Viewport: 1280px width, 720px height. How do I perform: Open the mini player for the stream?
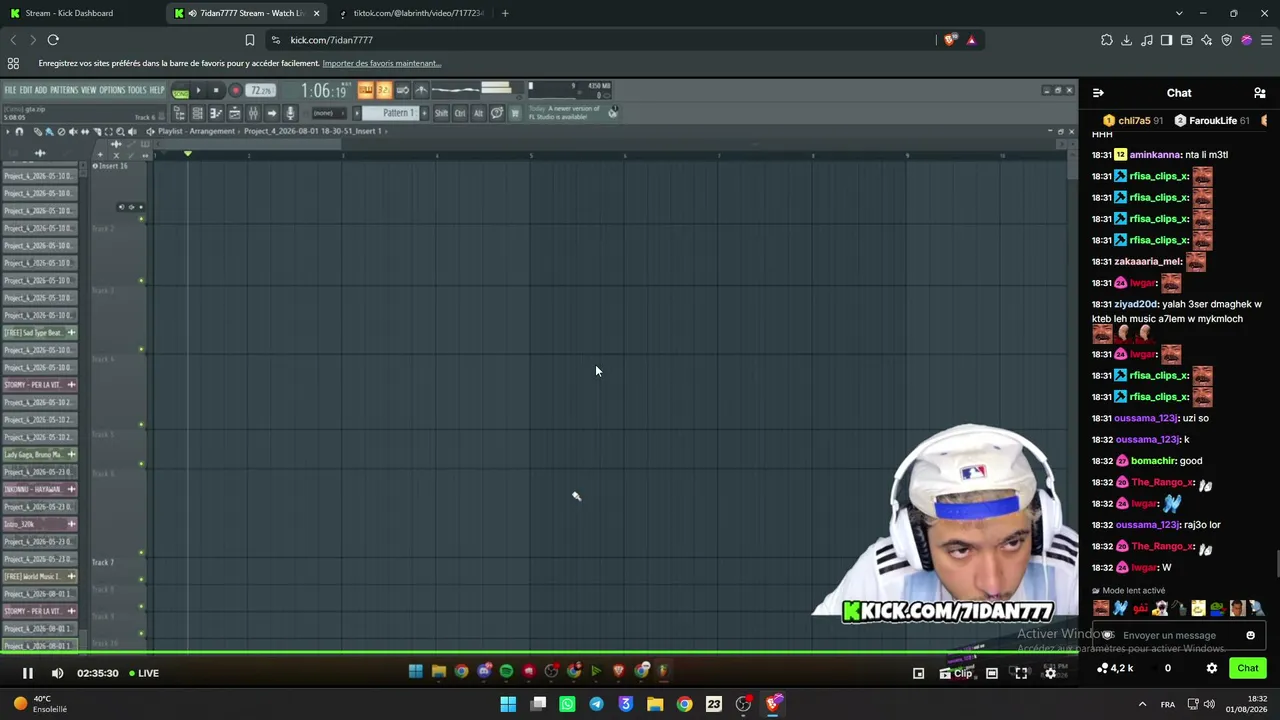click(x=919, y=673)
